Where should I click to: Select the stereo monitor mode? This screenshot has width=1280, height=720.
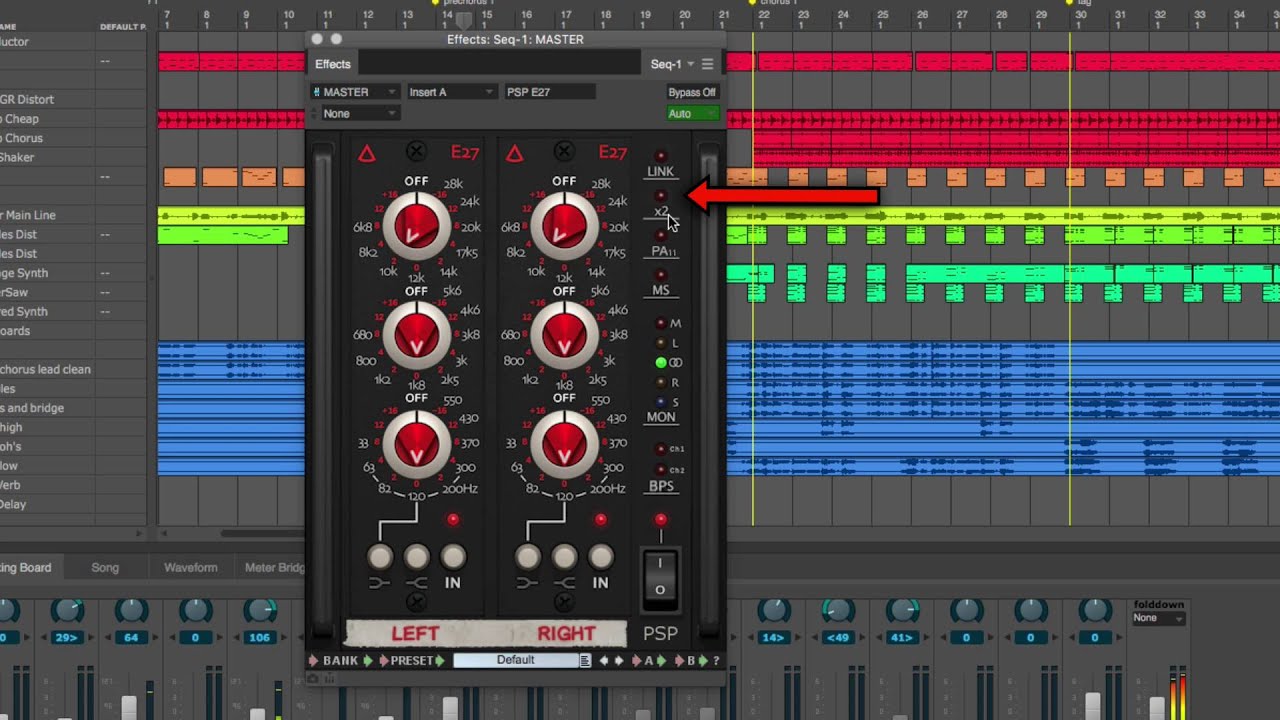[x=660, y=363]
